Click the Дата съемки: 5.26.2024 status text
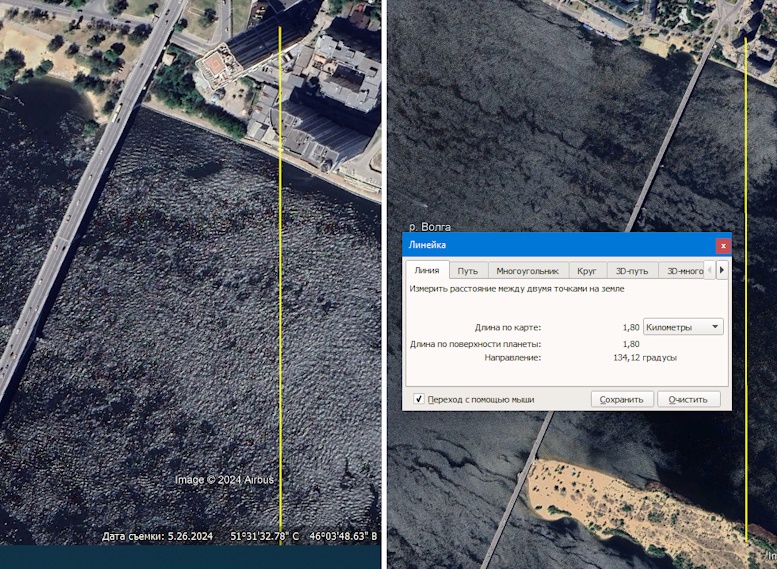This screenshot has width=777, height=569. click(157, 536)
